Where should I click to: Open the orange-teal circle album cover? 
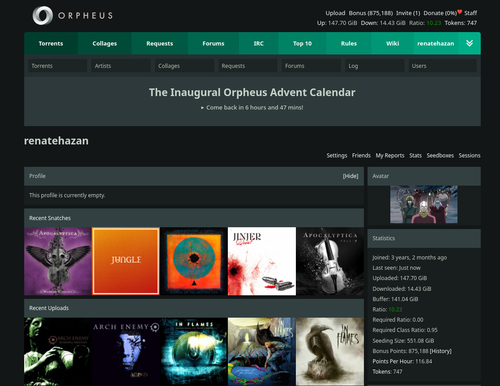(194, 261)
